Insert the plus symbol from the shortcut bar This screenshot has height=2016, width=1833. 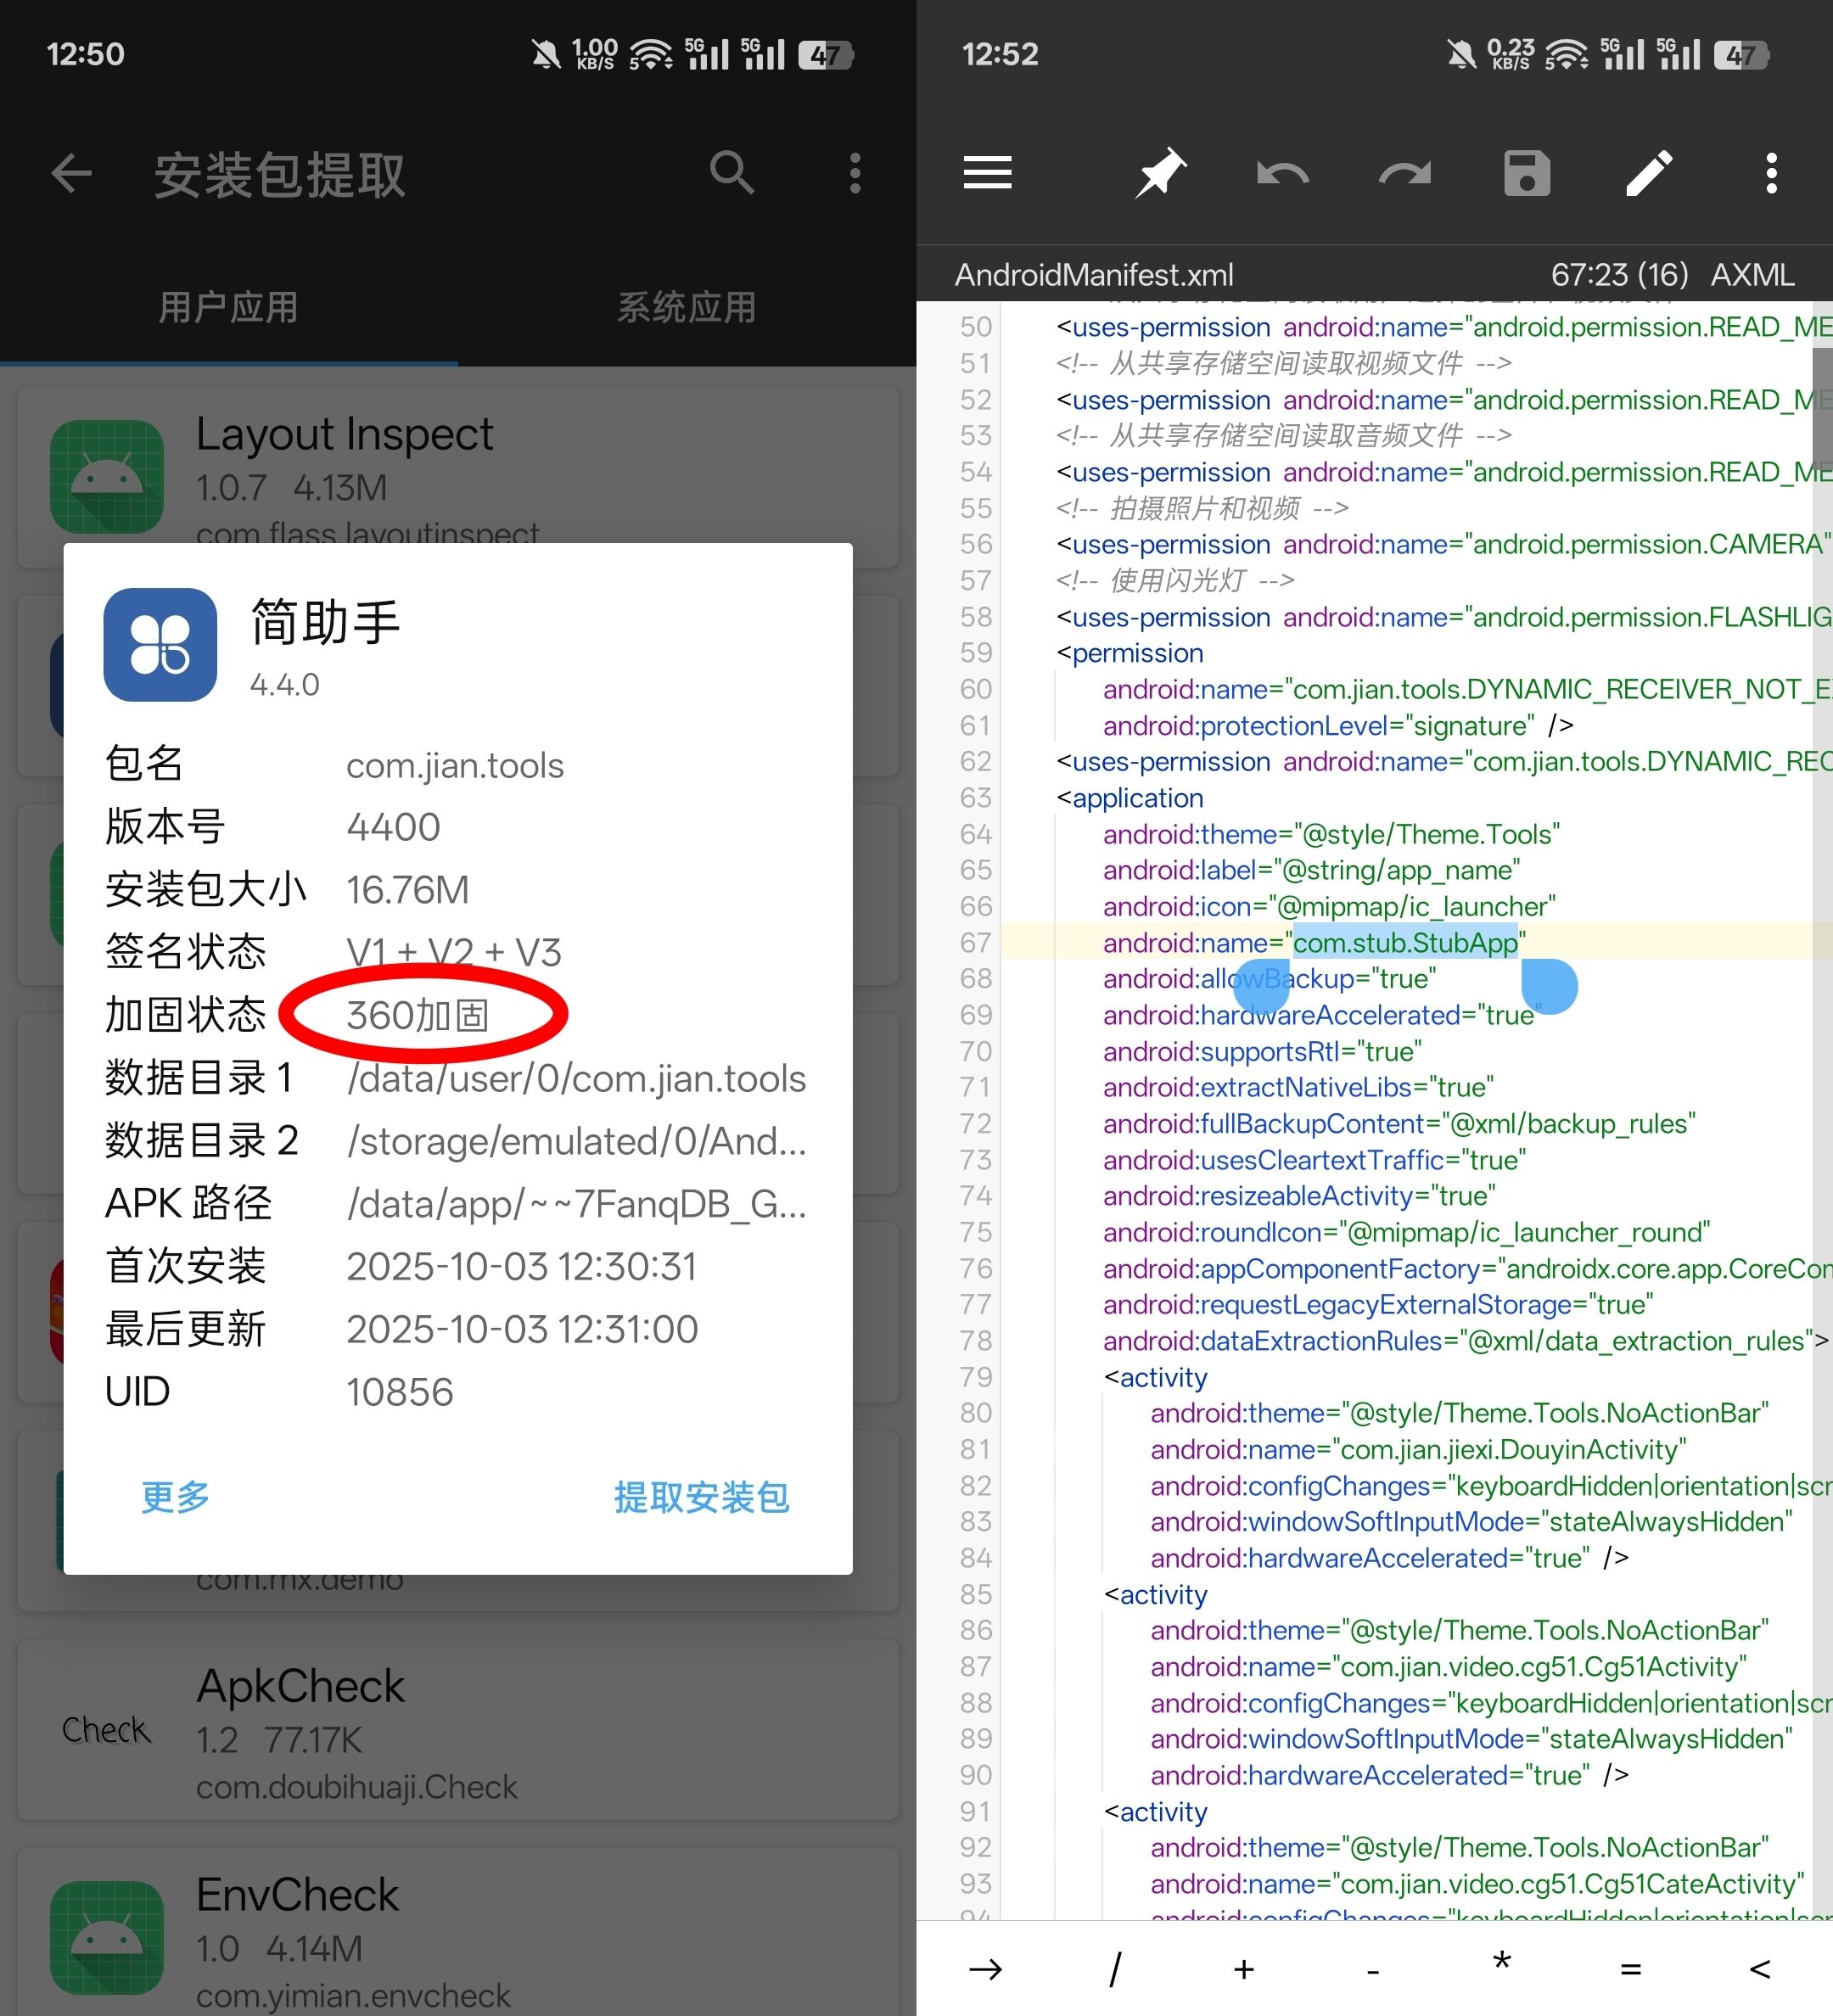1243,1969
